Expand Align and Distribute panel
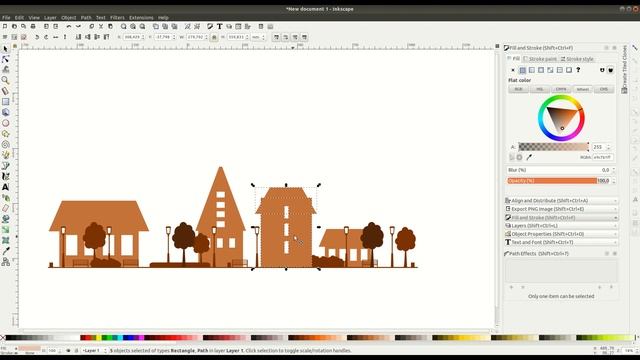The image size is (640, 360). click(x=561, y=201)
